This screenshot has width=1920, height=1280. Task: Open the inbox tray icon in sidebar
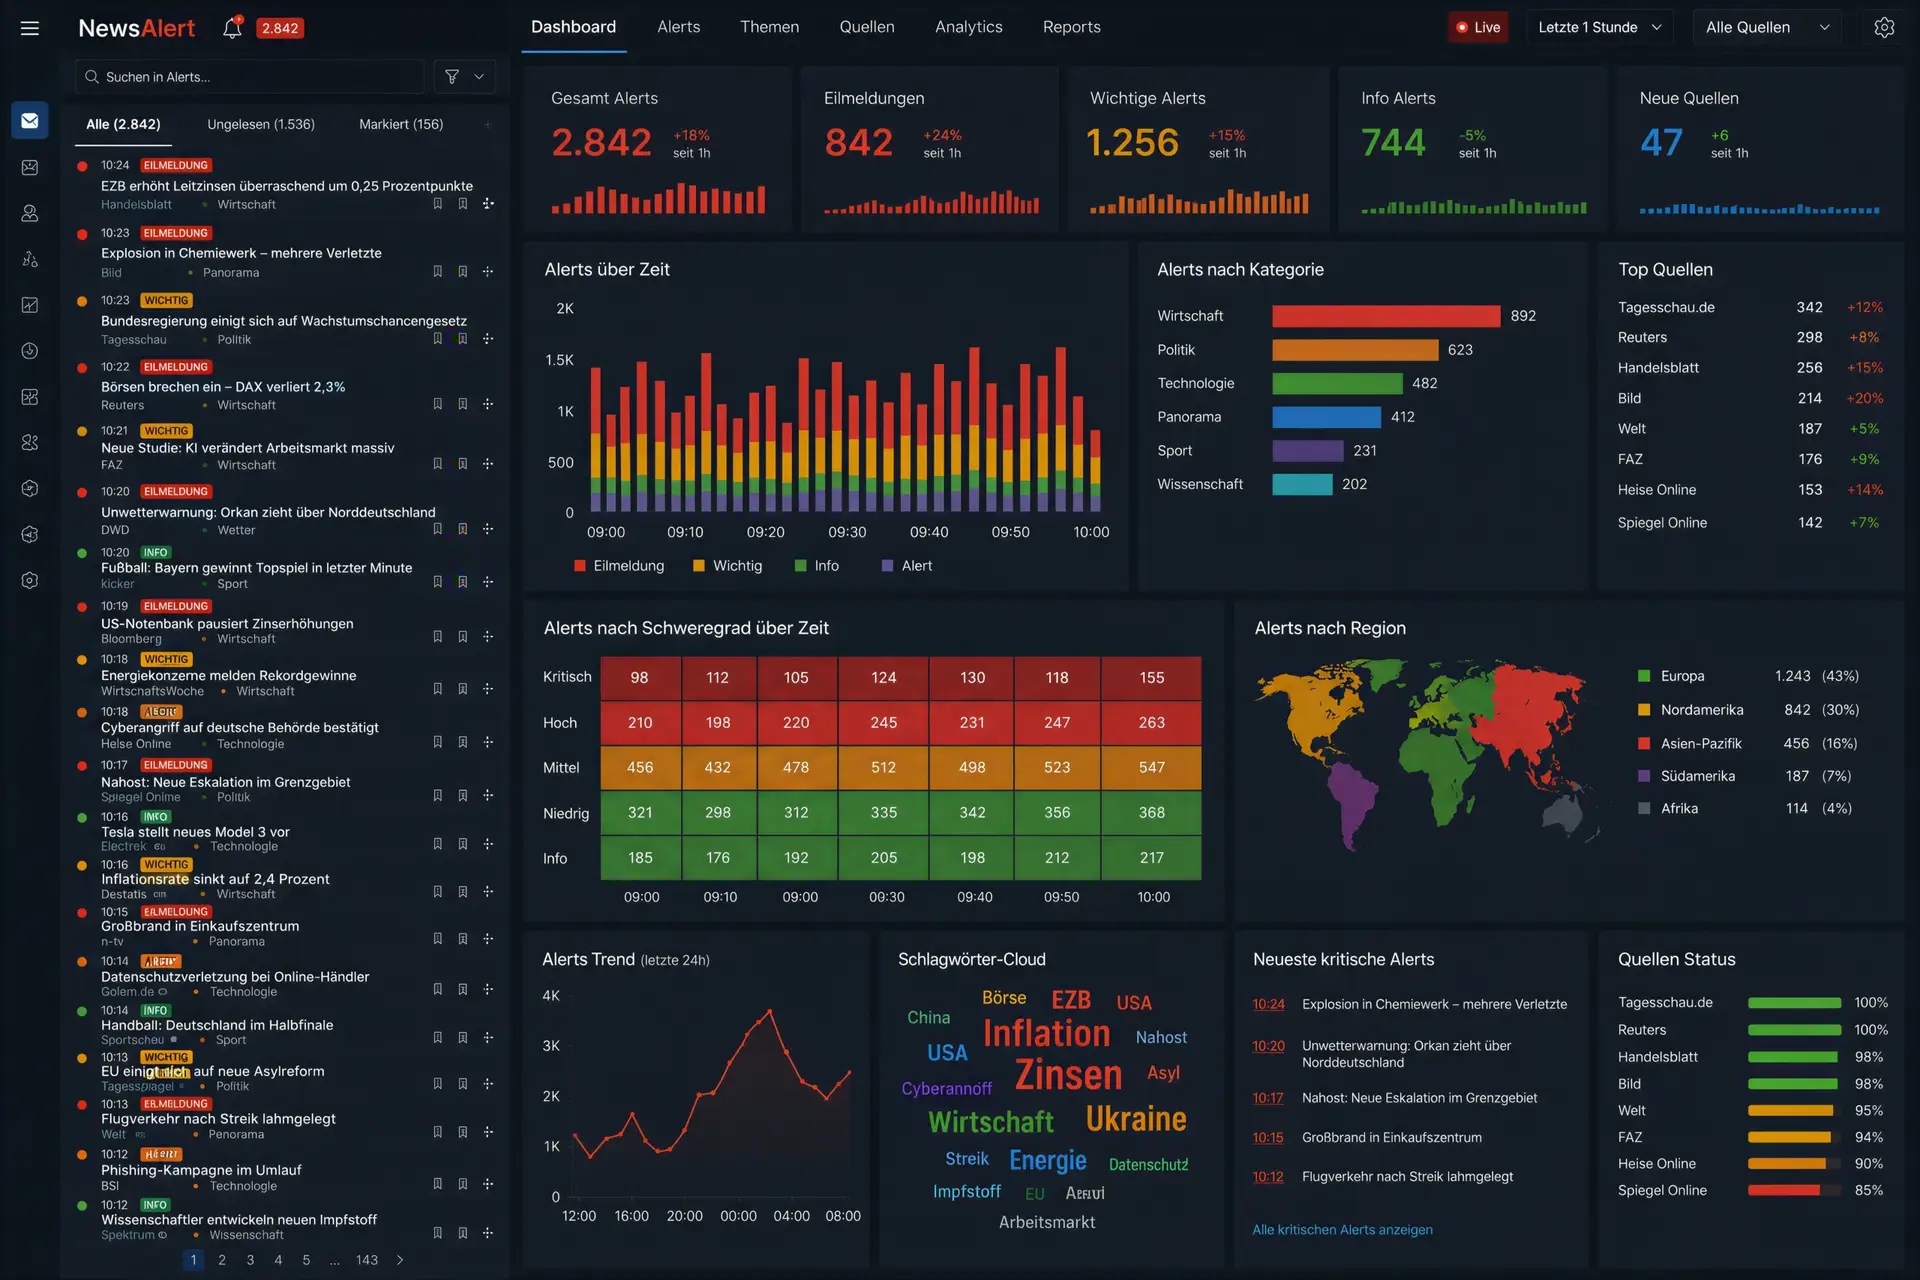30,168
